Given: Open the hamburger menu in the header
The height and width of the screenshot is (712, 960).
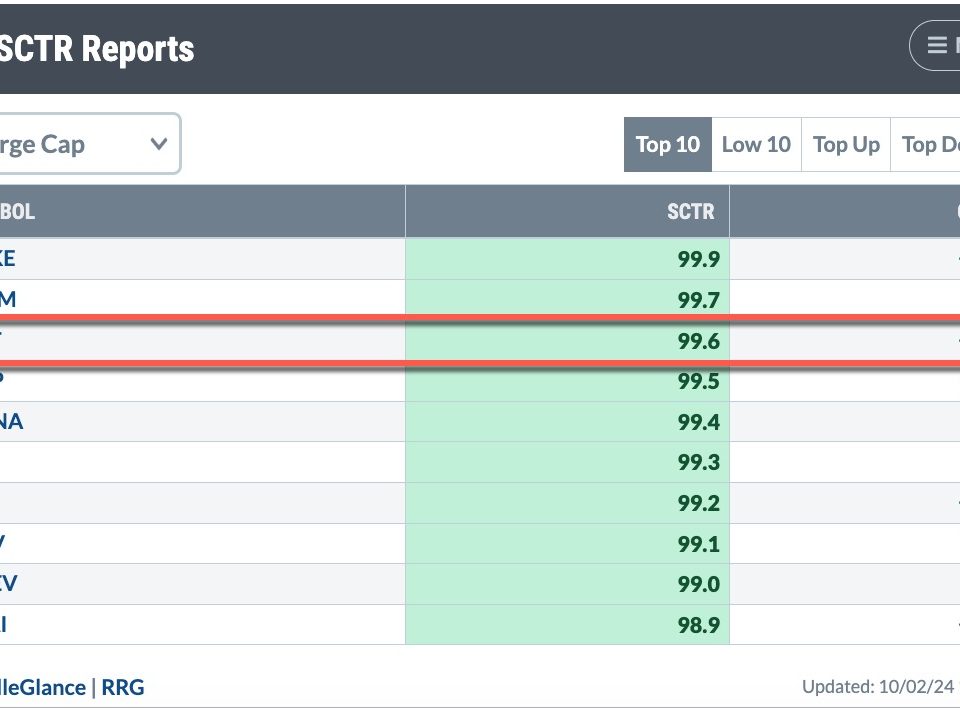Looking at the screenshot, I should [938, 46].
